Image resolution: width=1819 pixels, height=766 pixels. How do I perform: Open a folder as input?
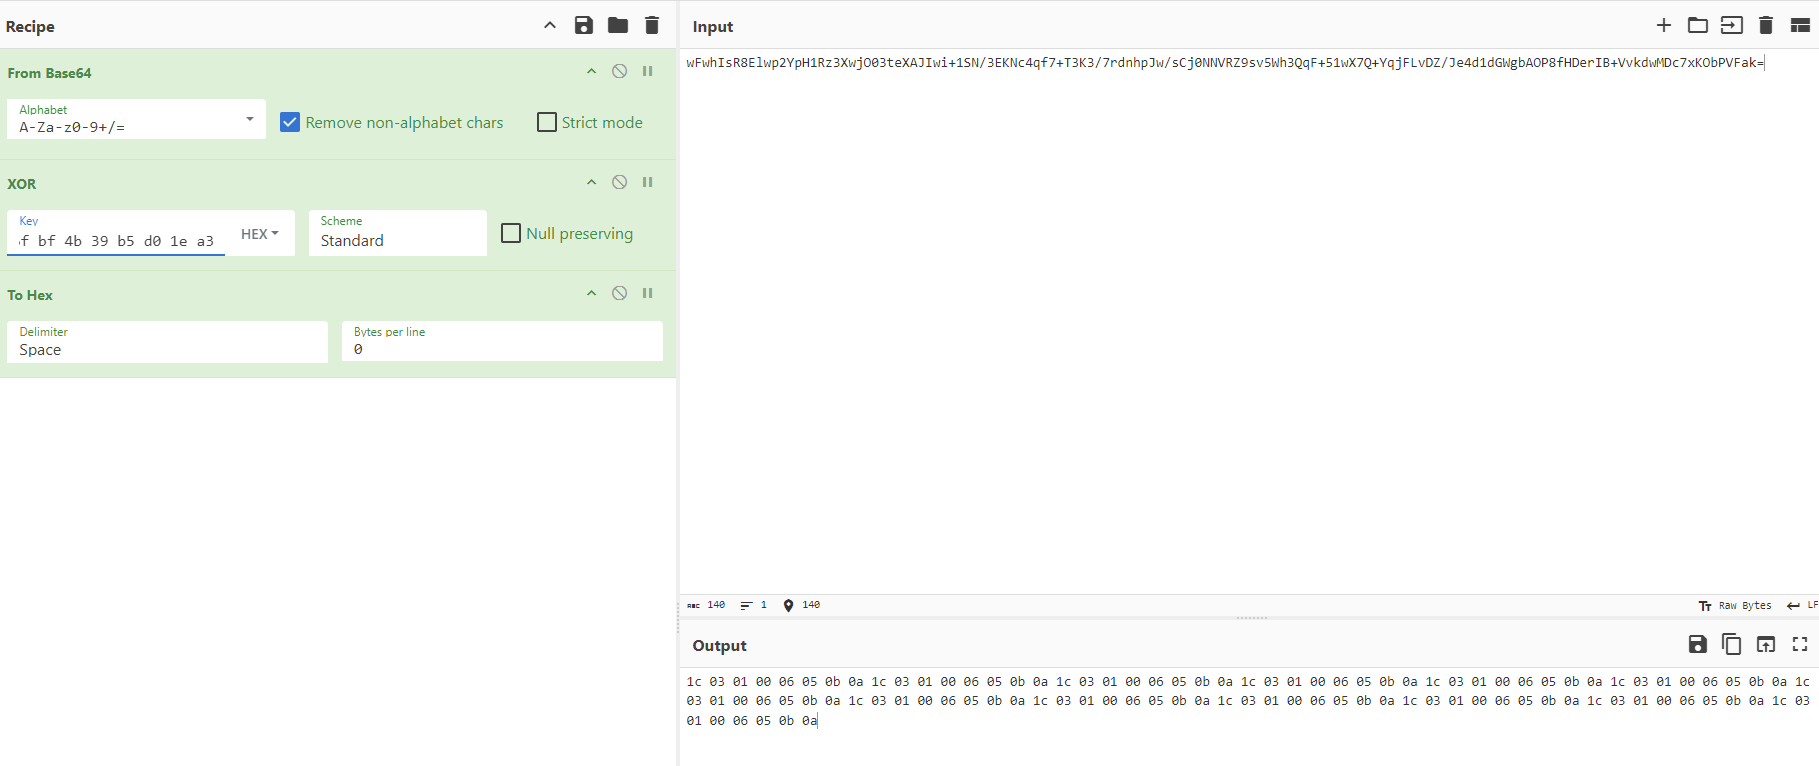coord(1698,25)
